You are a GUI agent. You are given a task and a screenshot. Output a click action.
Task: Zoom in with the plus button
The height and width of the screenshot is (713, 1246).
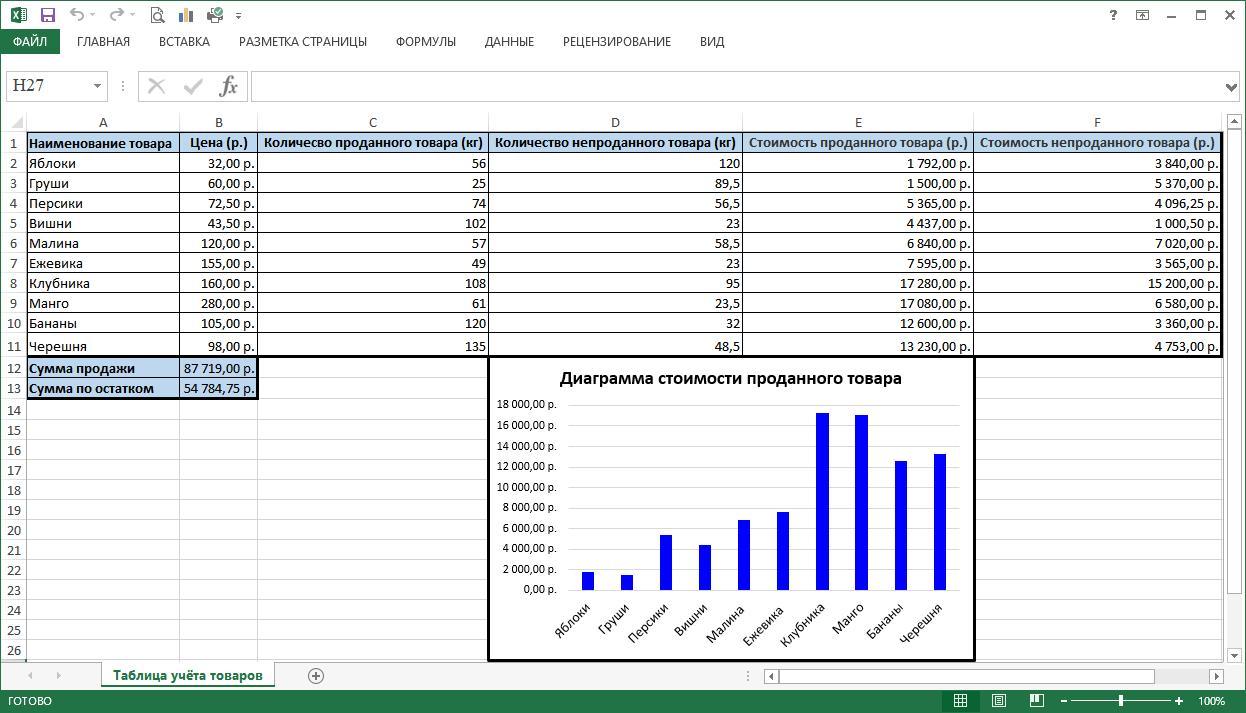coord(1180,701)
